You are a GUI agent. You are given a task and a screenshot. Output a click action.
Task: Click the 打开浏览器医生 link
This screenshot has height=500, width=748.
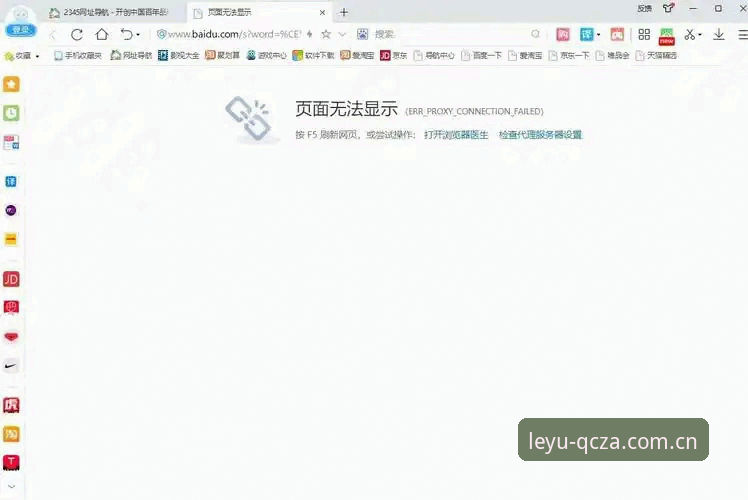point(456,135)
